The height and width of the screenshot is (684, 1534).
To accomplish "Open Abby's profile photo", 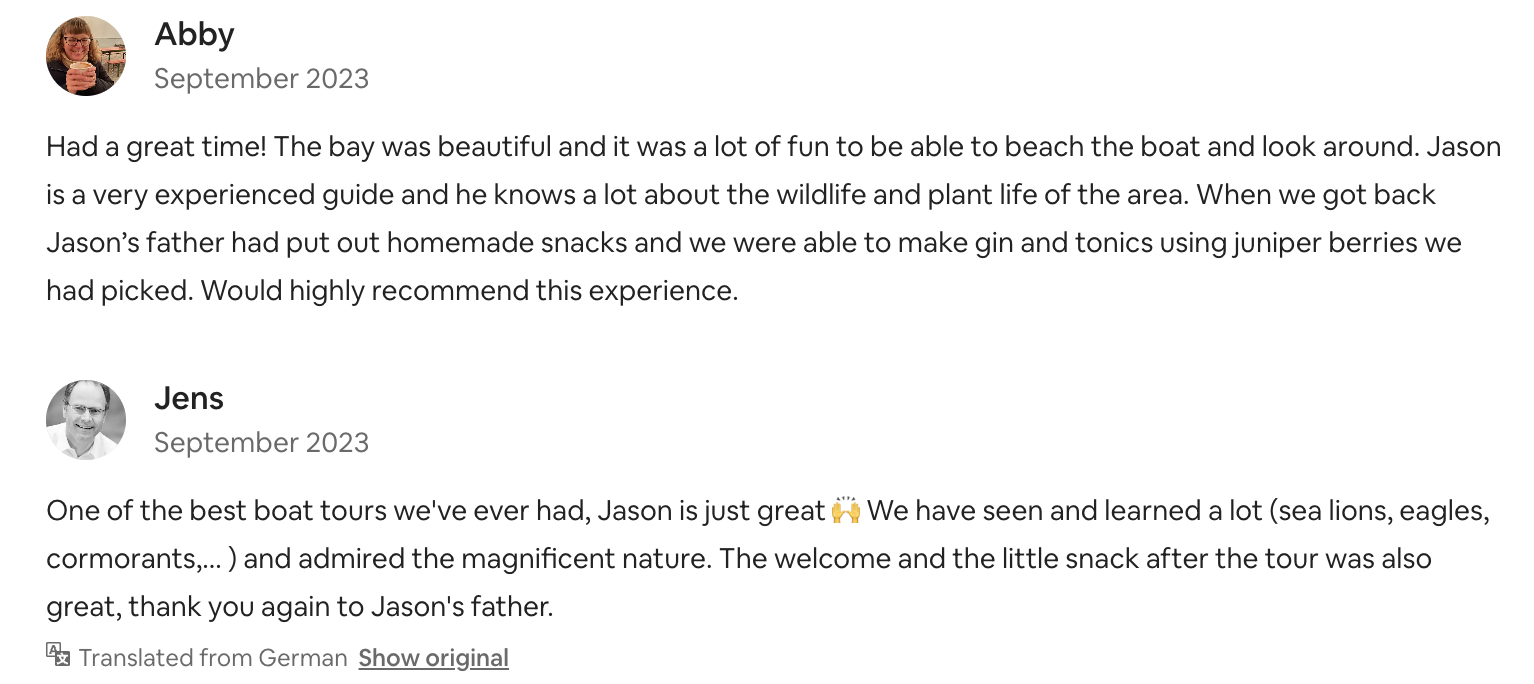I will coord(86,56).
